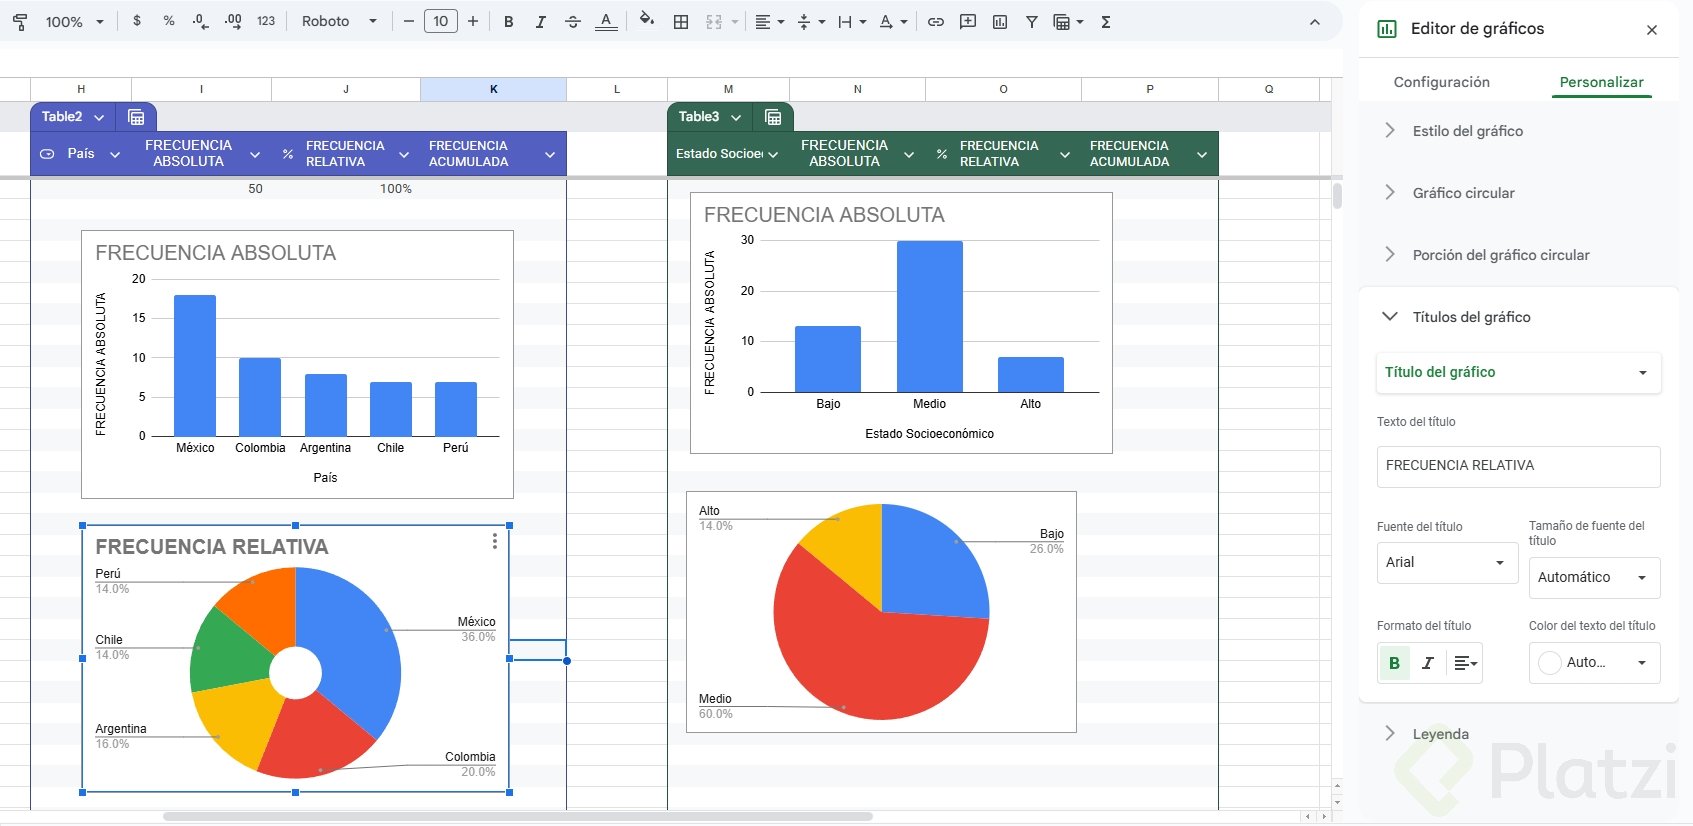Toggle italic in the main toolbar
1693x826 pixels.
(x=541, y=21)
